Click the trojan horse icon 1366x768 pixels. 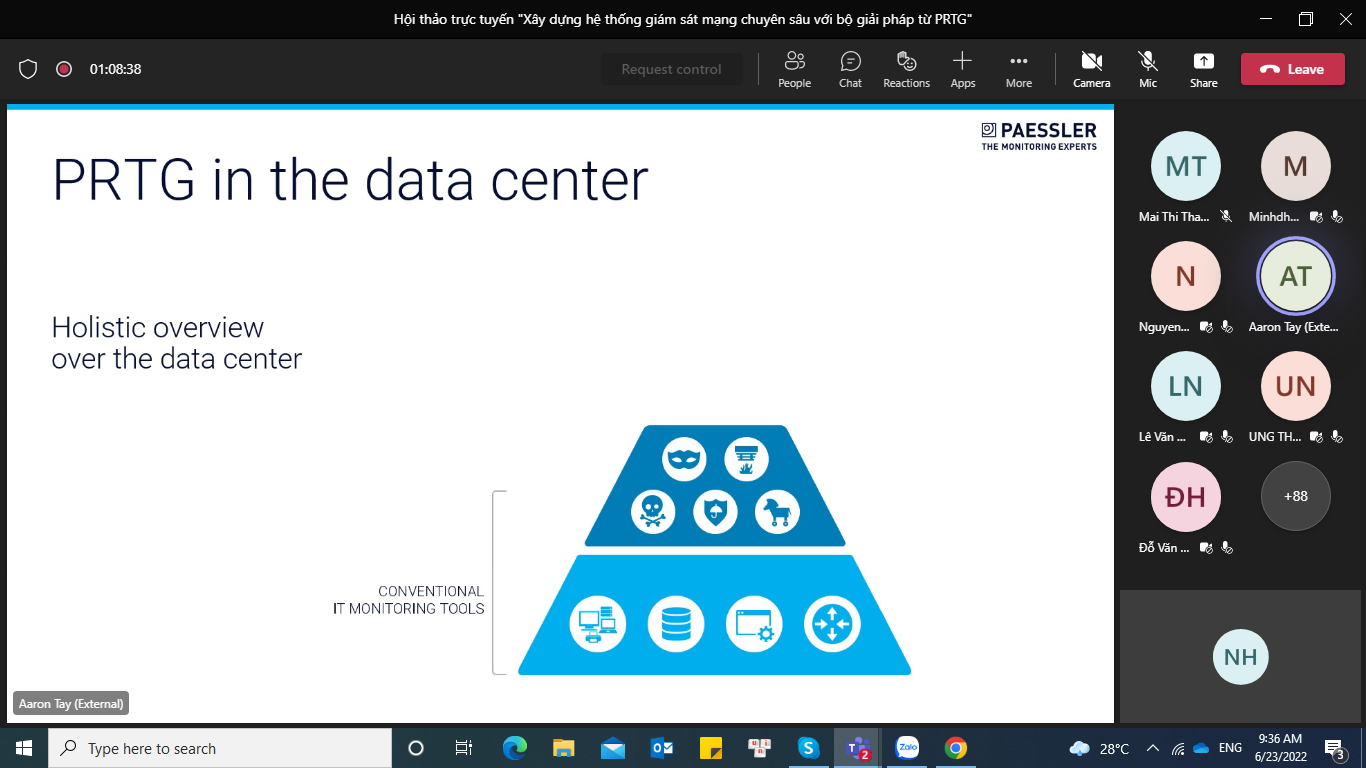click(777, 512)
